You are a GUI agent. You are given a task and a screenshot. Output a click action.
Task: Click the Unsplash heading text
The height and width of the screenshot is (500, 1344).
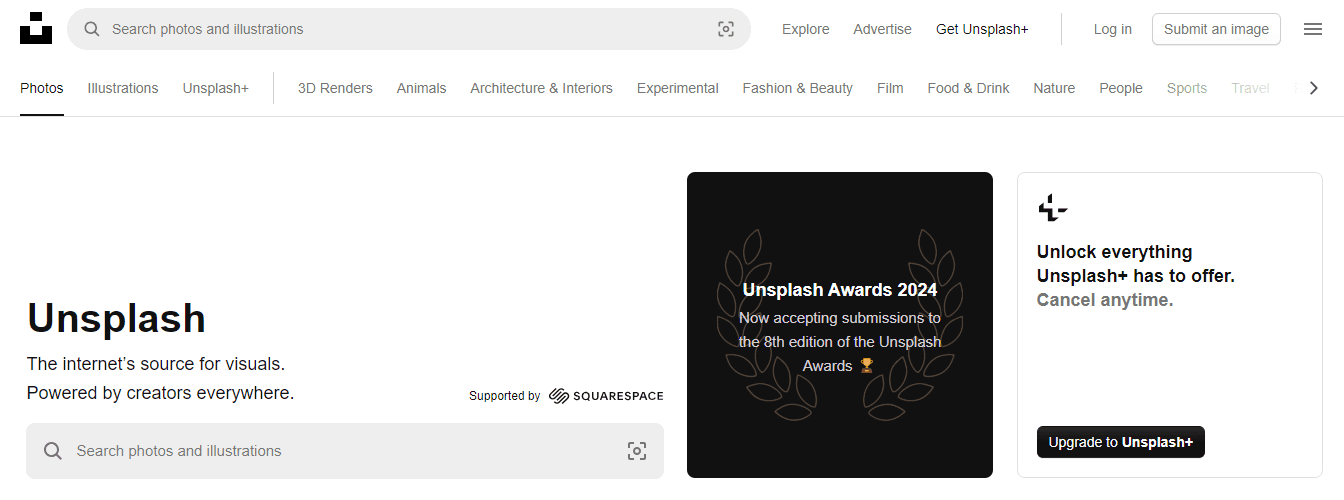(x=116, y=319)
